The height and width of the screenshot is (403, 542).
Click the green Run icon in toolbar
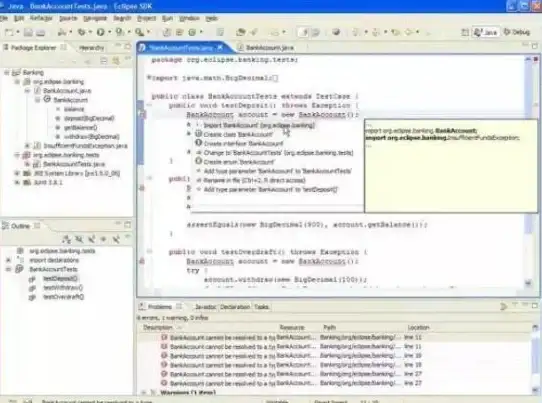pos(101,32)
